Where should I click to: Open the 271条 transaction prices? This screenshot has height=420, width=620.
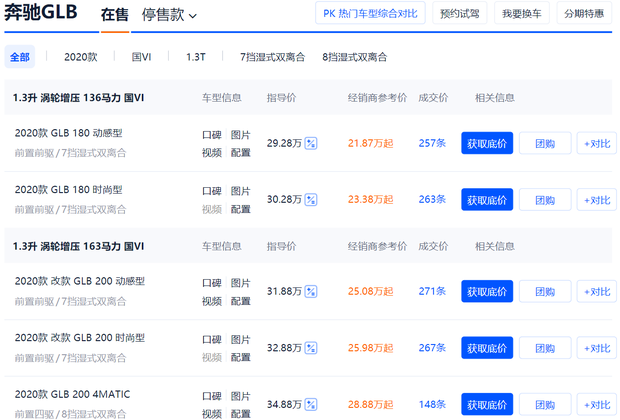(432, 291)
